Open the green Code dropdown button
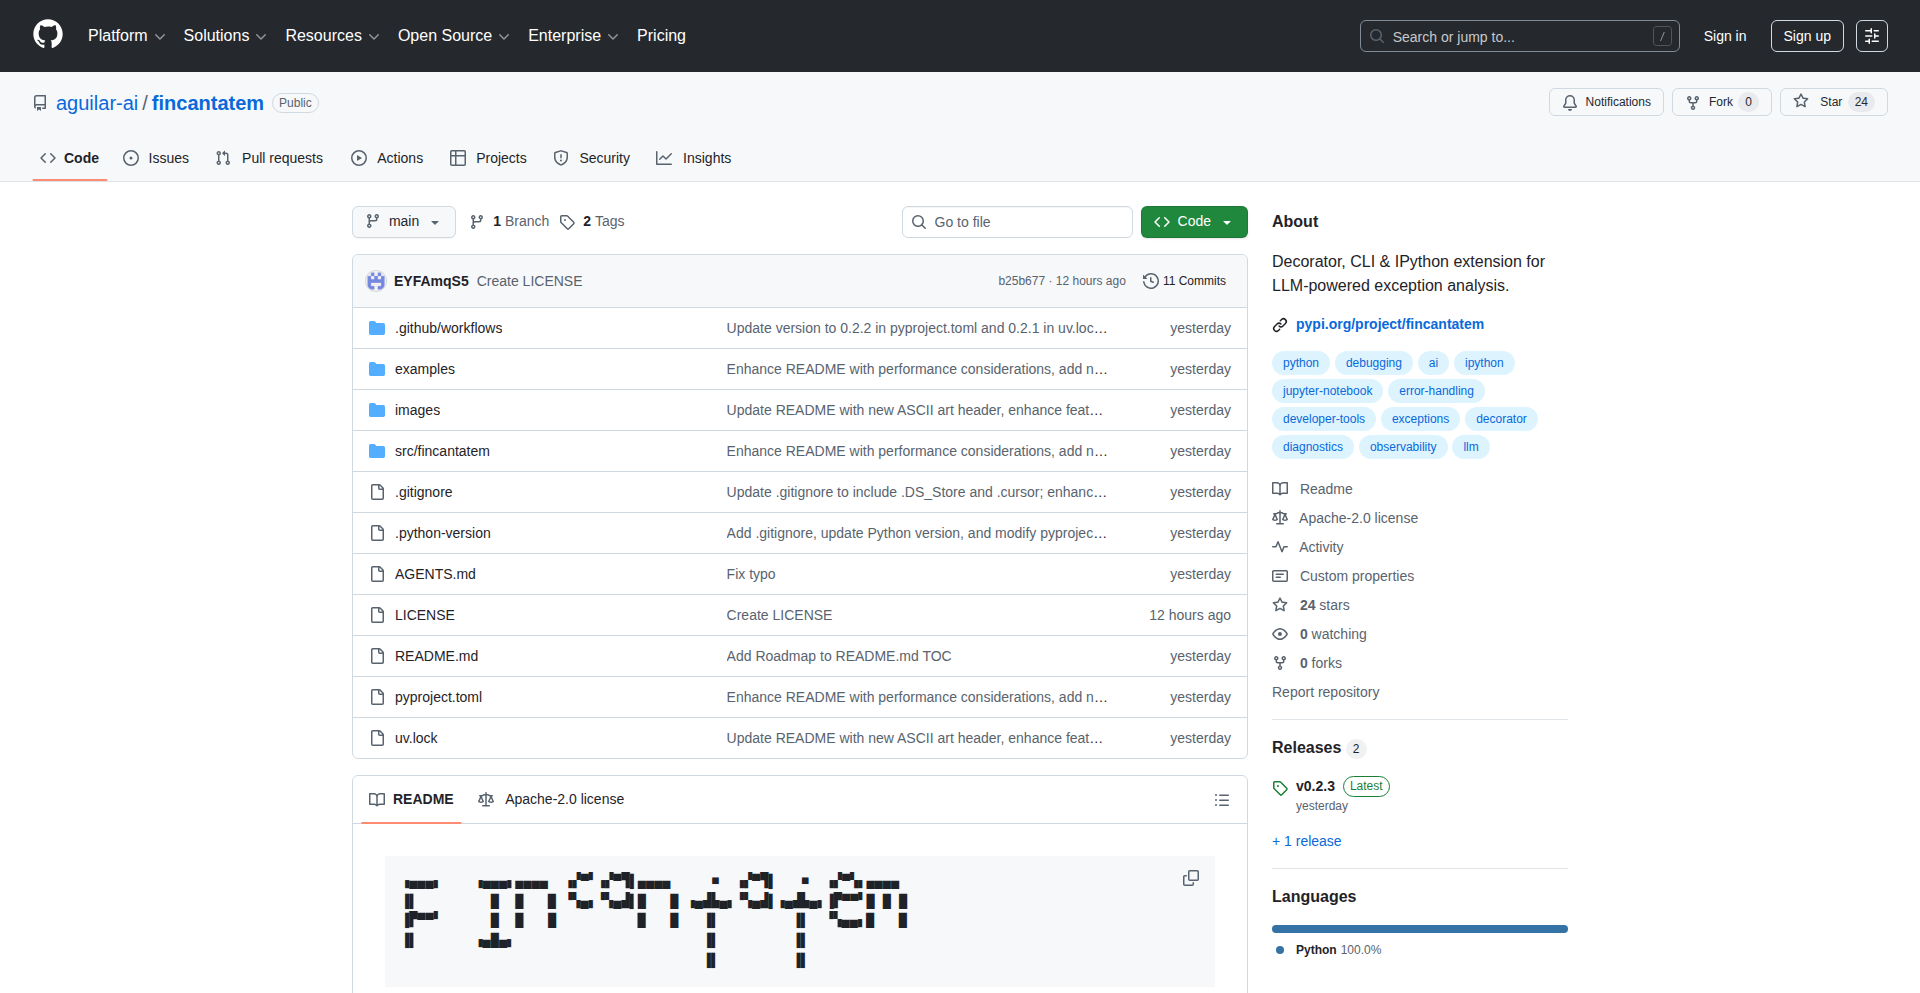Image resolution: width=1920 pixels, height=993 pixels. [1194, 222]
